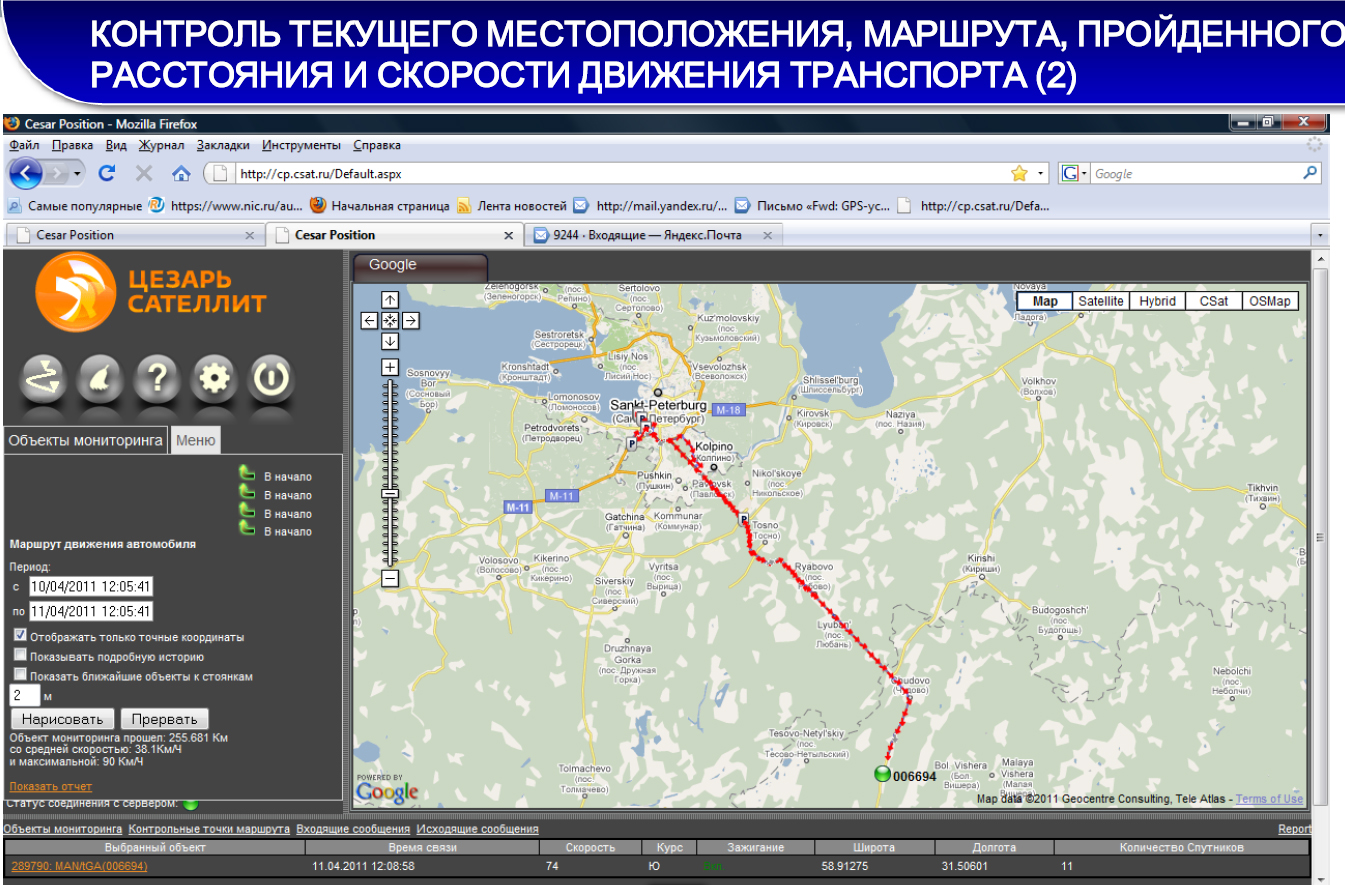Switch map to CSat layer
This screenshot has height=885, width=1345.
pyautogui.click(x=1214, y=301)
